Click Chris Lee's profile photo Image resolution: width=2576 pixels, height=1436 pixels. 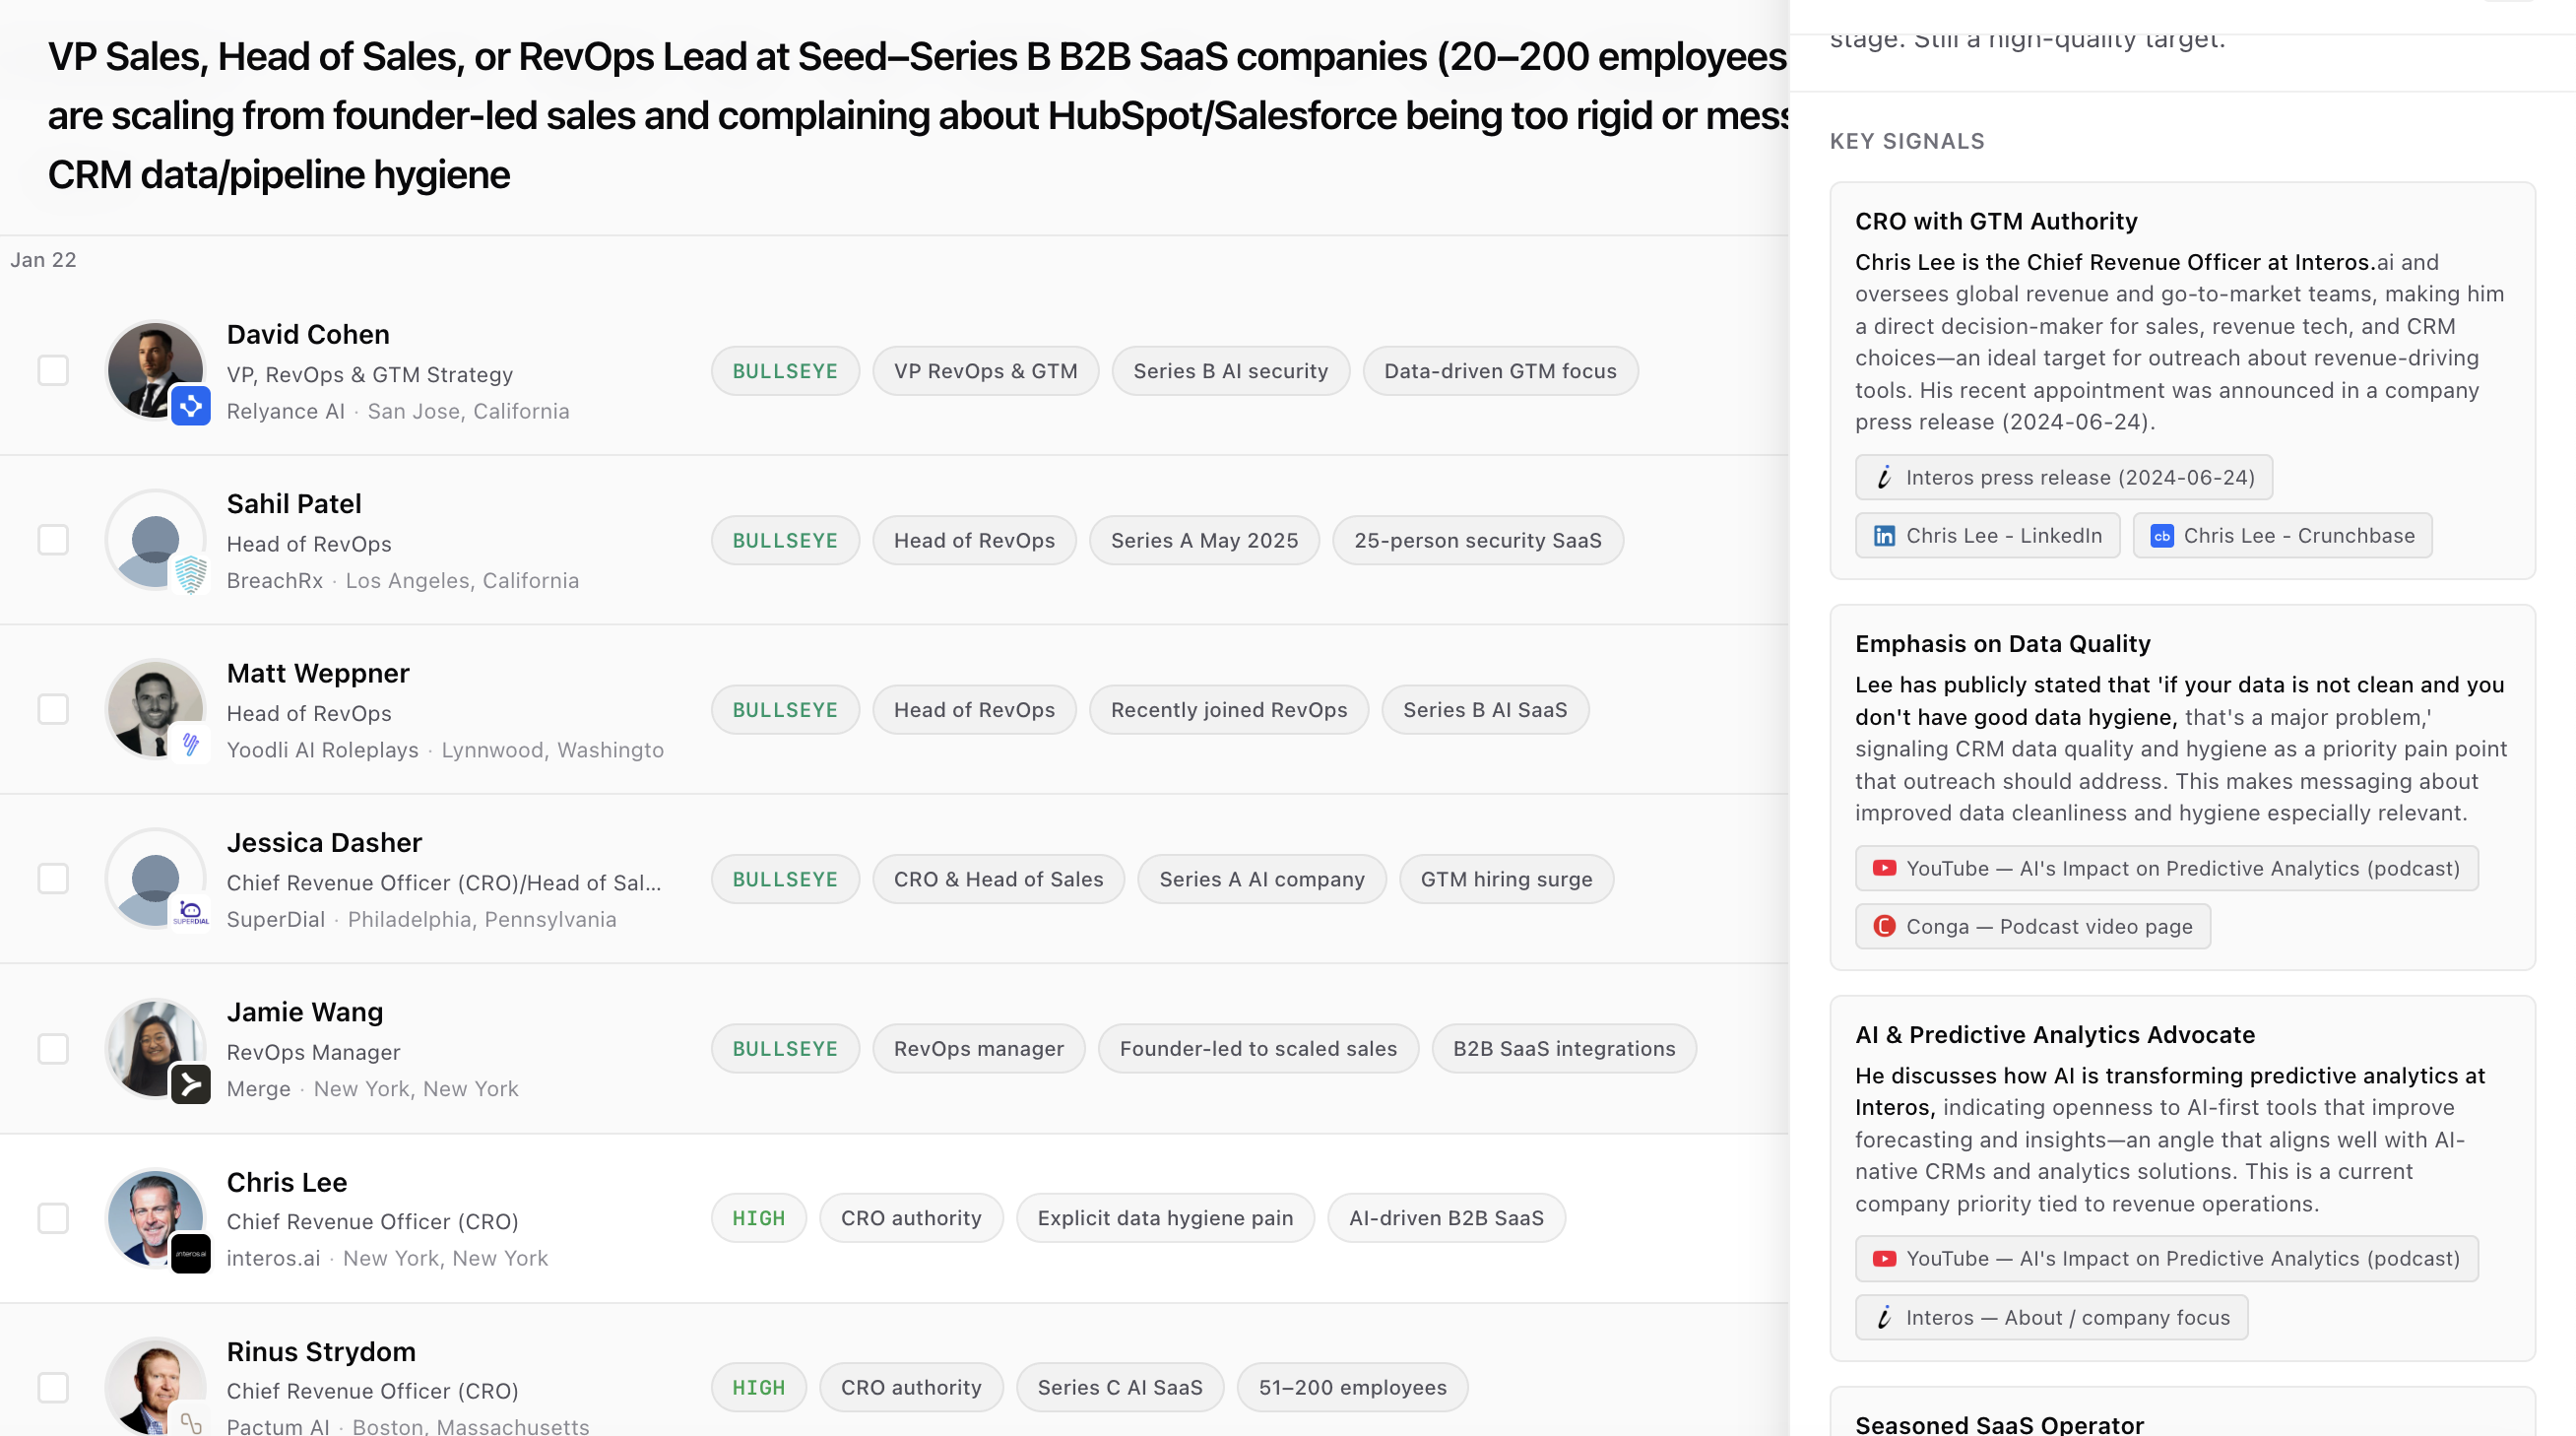(x=155, y=1218)
